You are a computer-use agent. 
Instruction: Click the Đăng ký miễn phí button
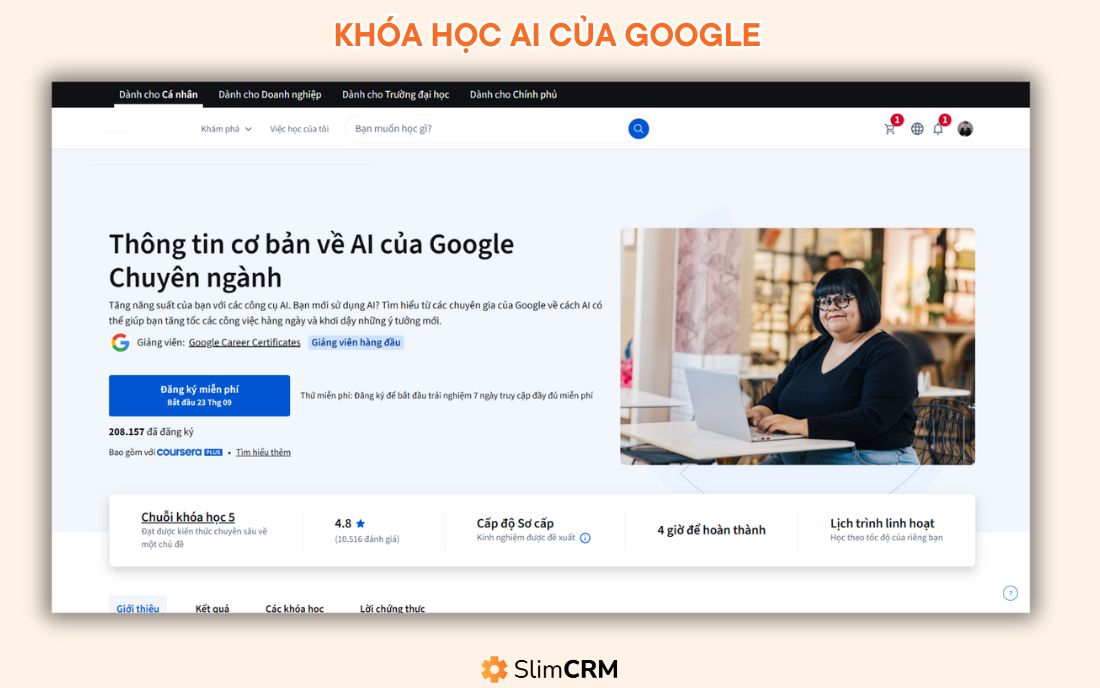click(199, 396)
